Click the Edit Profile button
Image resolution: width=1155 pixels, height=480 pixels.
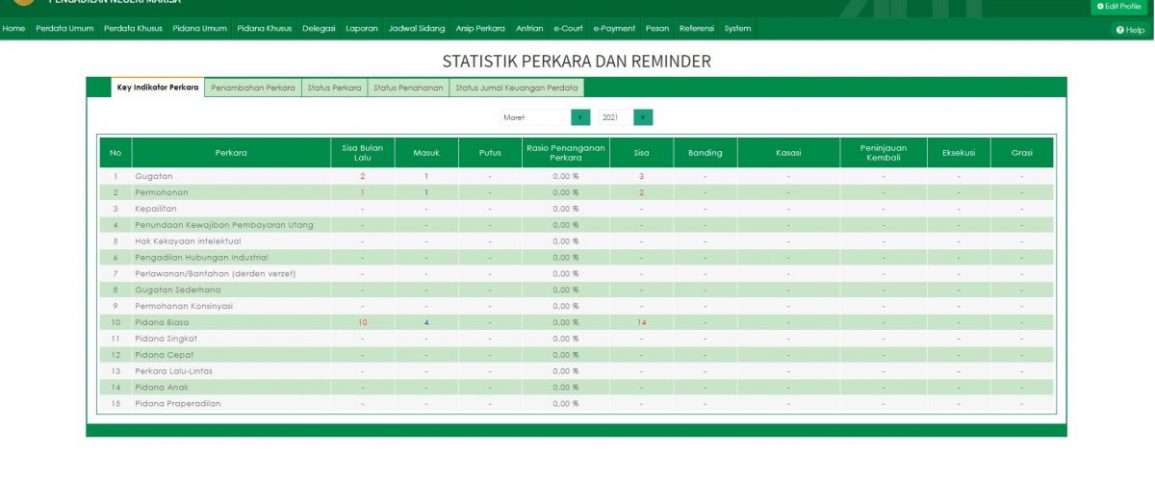(1118, 6)
